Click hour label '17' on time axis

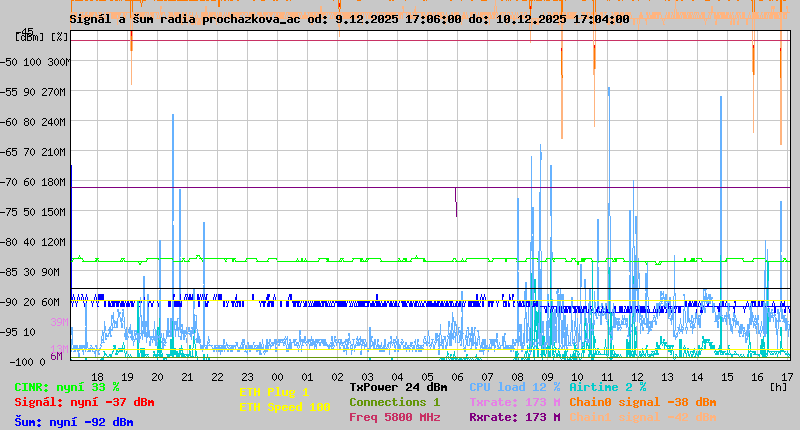pyautogui.click(x=787, y=377)
